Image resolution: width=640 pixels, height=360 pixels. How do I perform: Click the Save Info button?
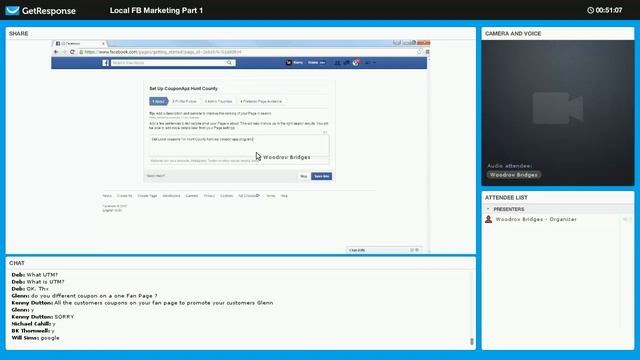click(322, 176)
